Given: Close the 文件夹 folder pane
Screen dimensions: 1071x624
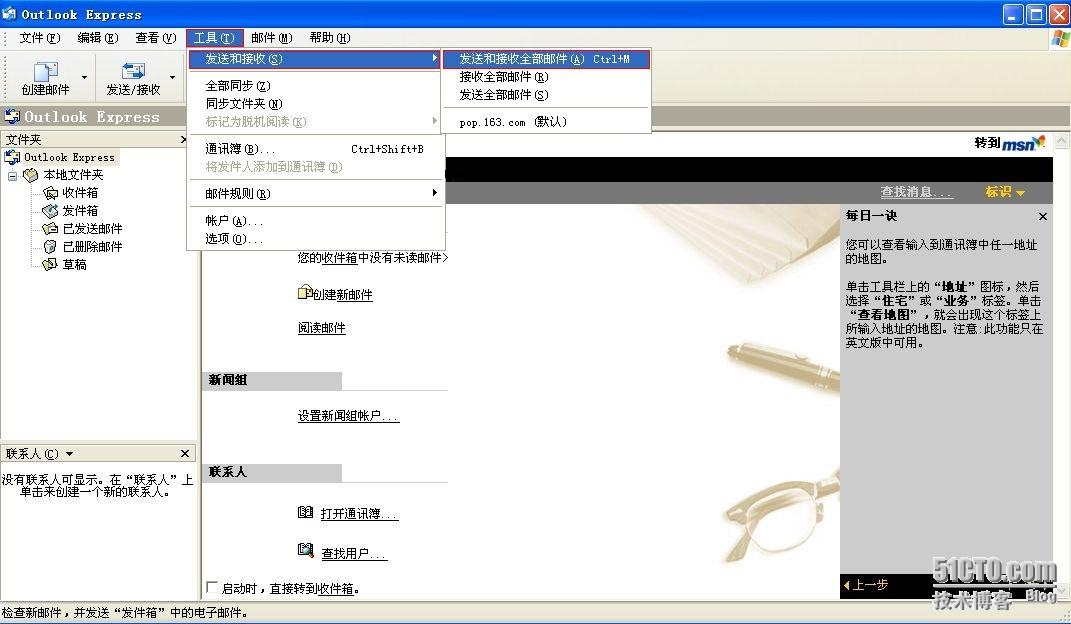Looking at the screenshot, I should [x=183, y=139].
